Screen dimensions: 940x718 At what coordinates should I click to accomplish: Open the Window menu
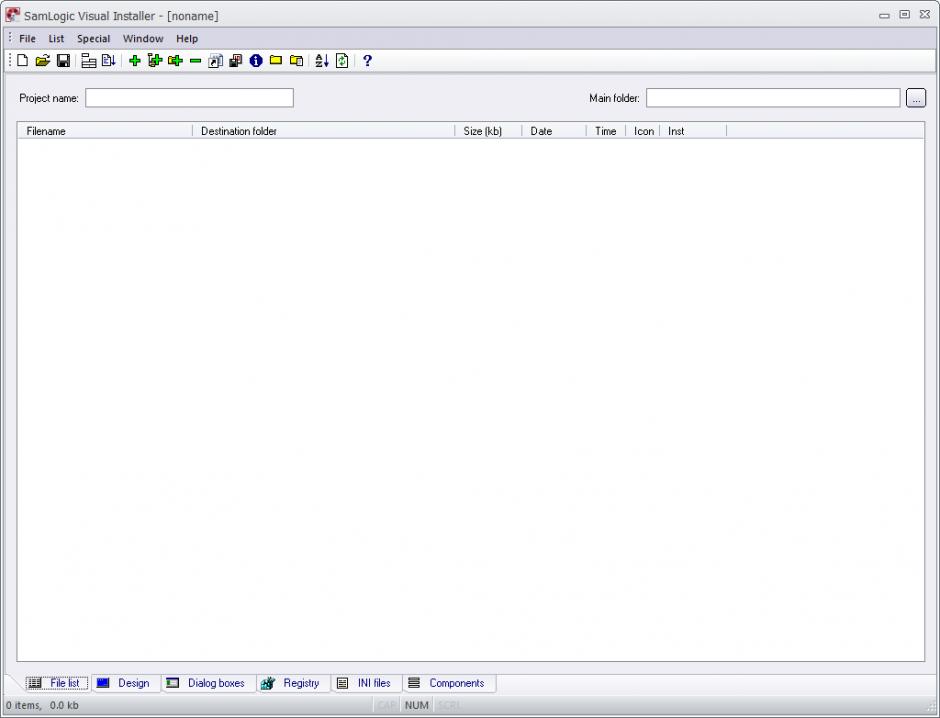[x=143, y=38]
